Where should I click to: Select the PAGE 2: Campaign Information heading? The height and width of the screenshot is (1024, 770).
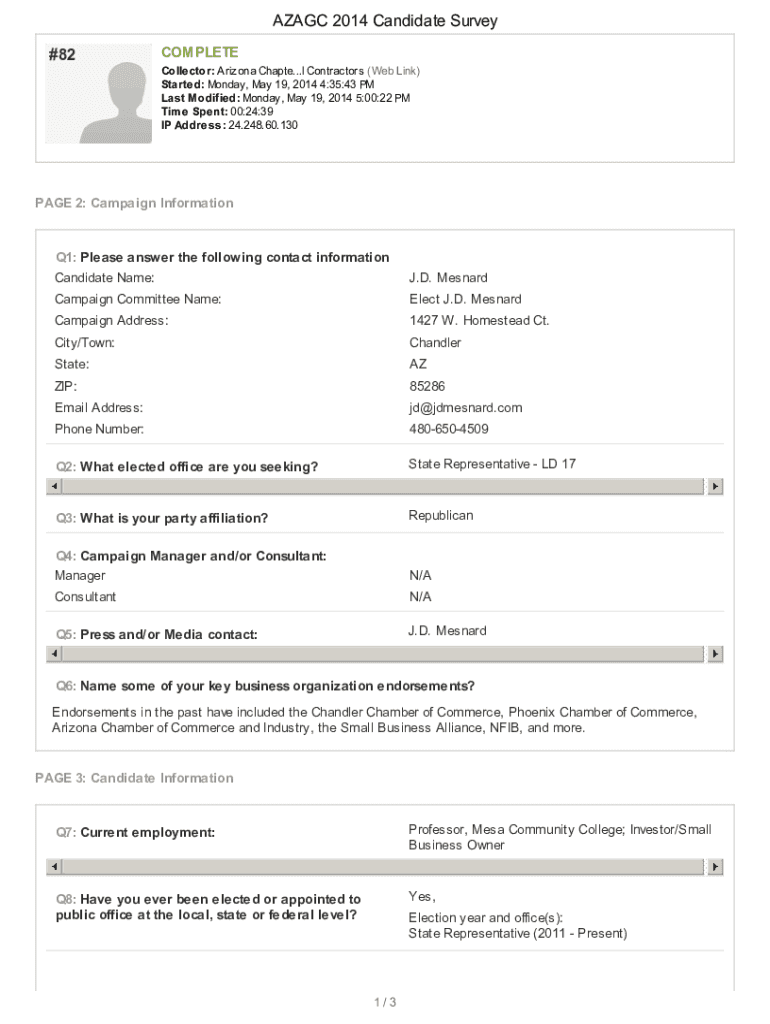tap(134, 203)
